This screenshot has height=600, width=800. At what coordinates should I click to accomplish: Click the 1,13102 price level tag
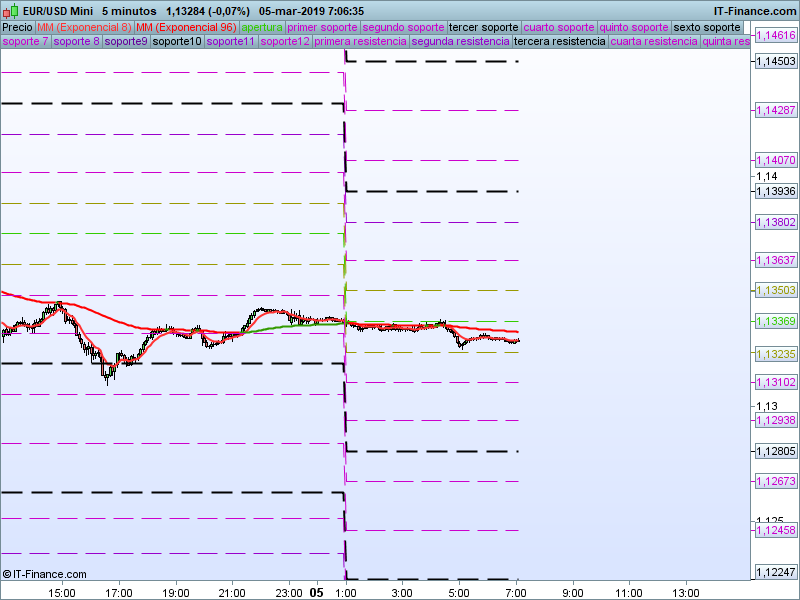[776, 382]
